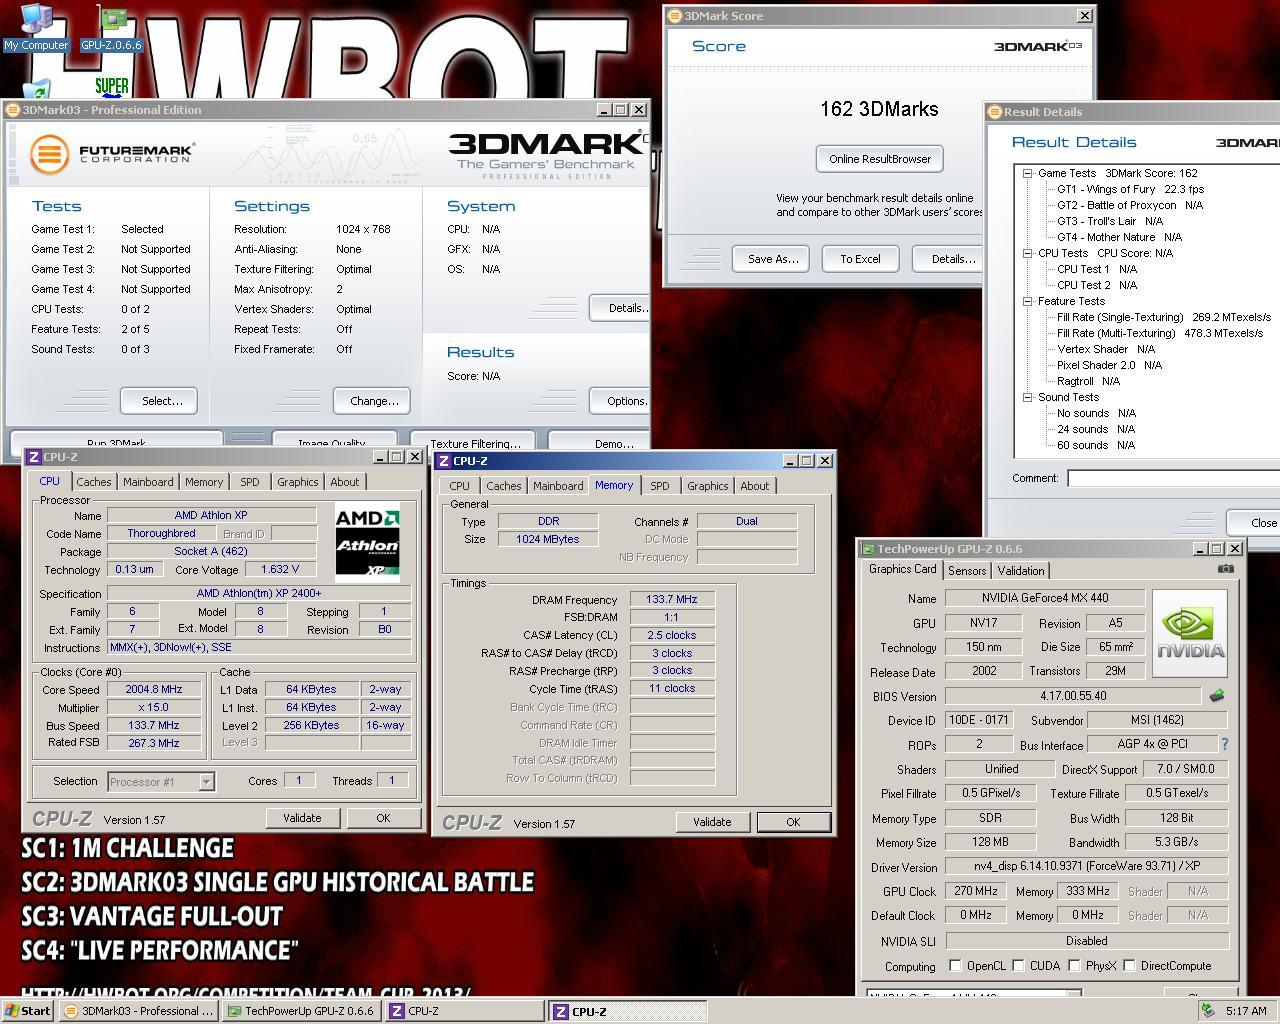Image resolution: width=1280 pixels, height=1024 pixels.
Task: Switch to Mainboard tab in CPU-Z processor window
Action: click(x=148, y=482)
